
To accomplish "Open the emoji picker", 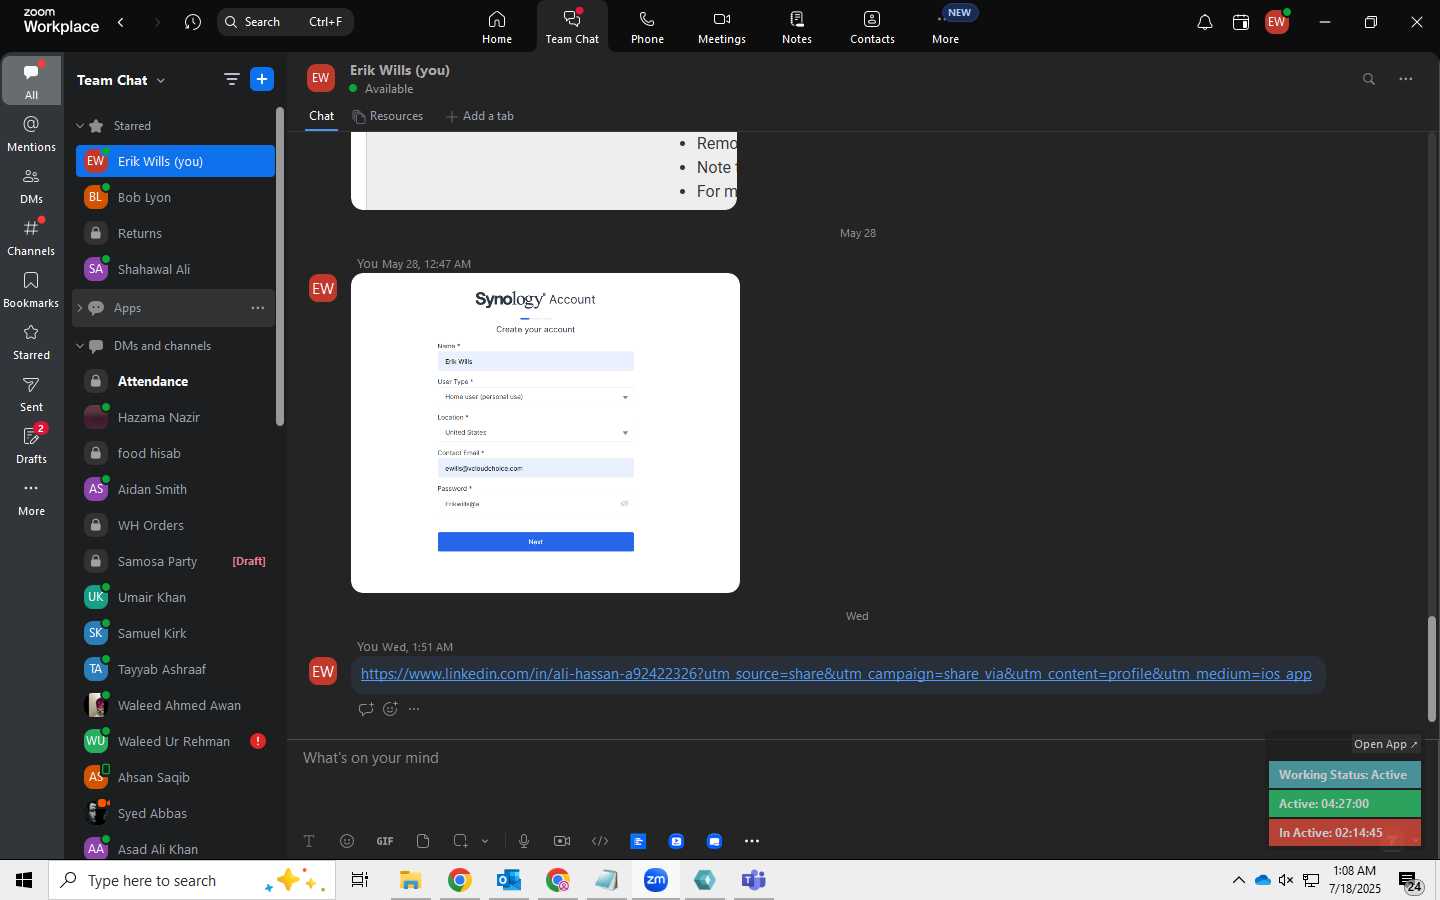I will click(x=347, y=841).
